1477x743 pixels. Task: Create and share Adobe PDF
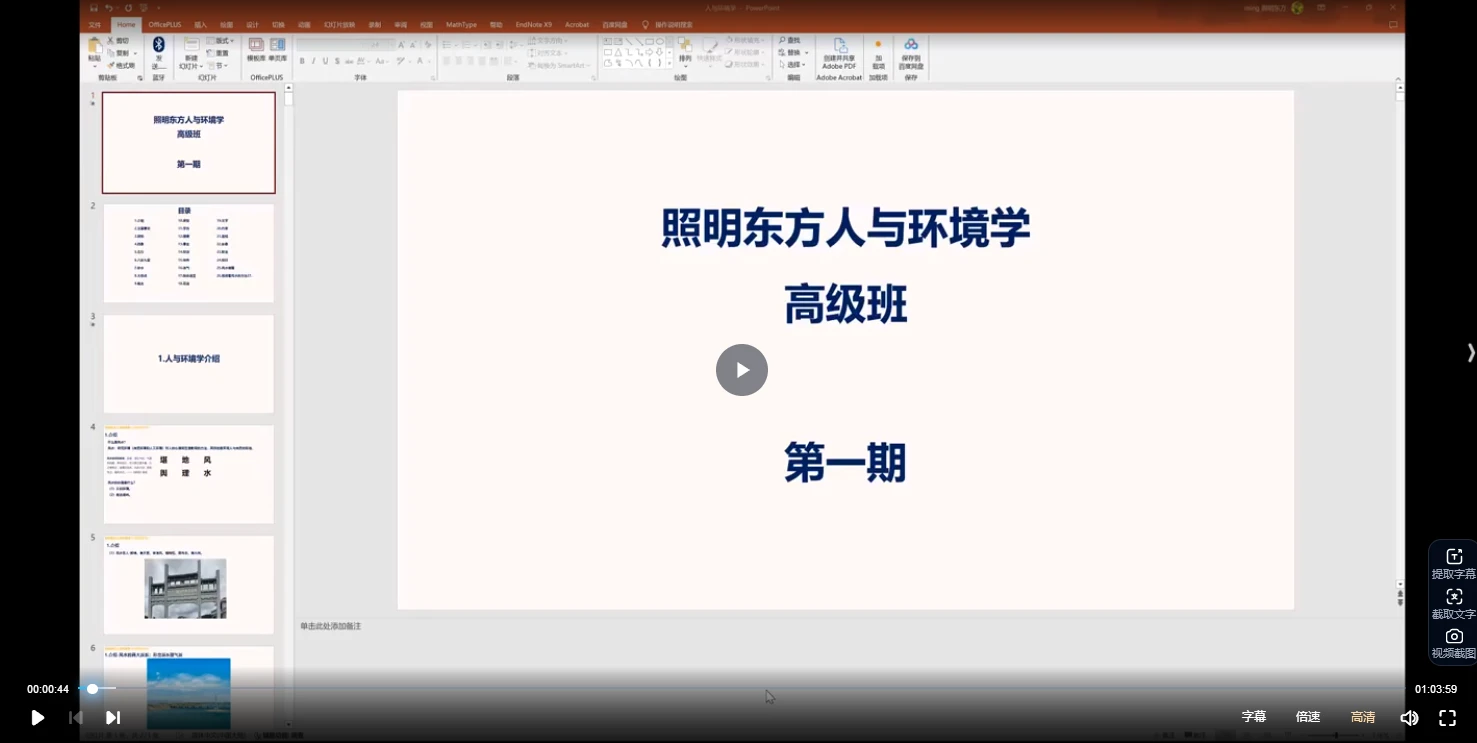click(839, 52)
